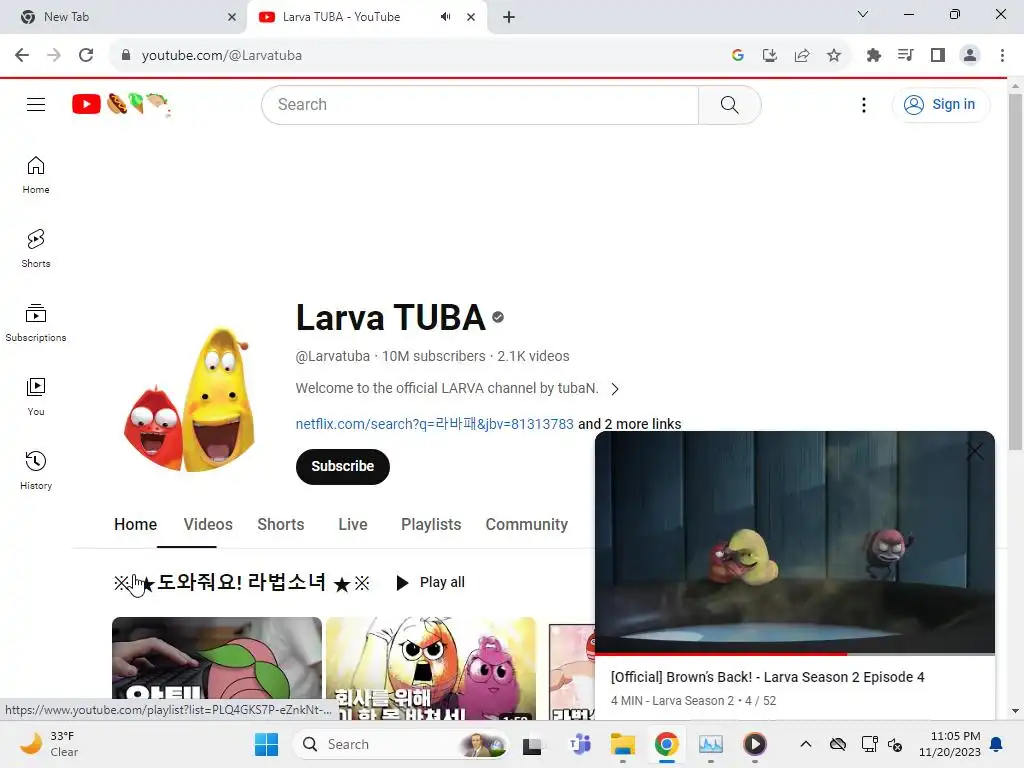This screenshot has height=768, width=1024.
Task: Select the channel Playlists tab
Action: 431,524
